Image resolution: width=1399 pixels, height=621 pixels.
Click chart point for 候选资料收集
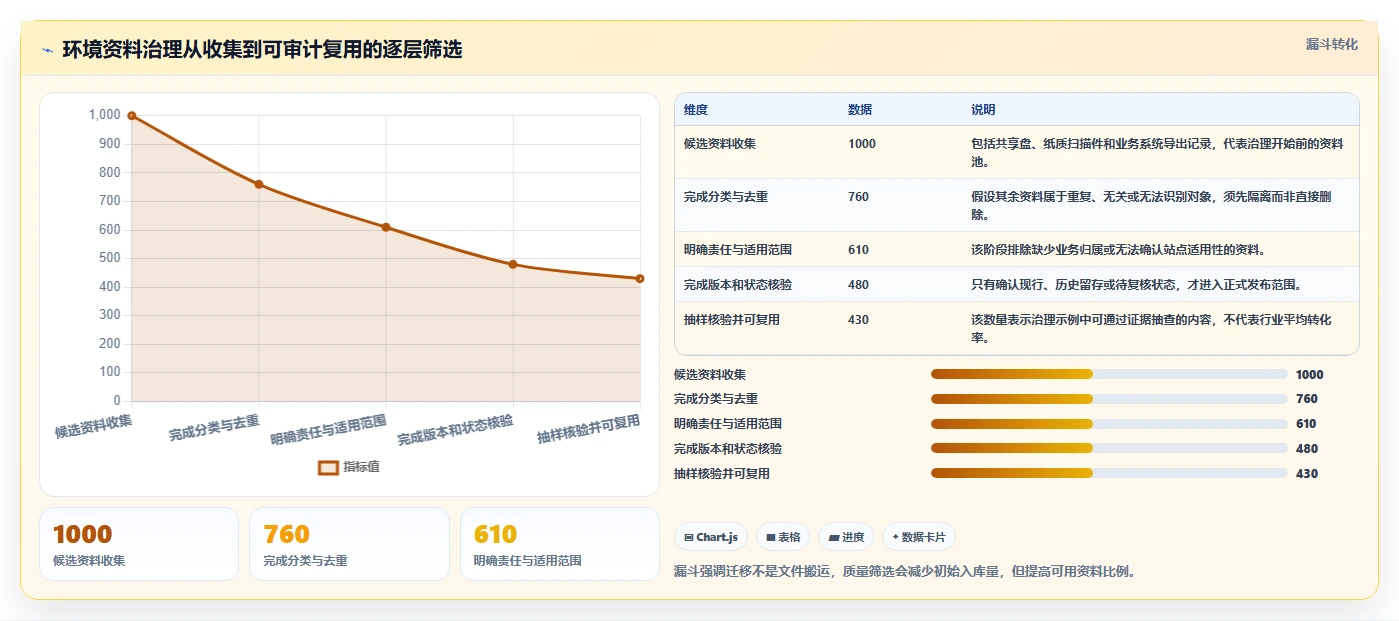(131, 116)
